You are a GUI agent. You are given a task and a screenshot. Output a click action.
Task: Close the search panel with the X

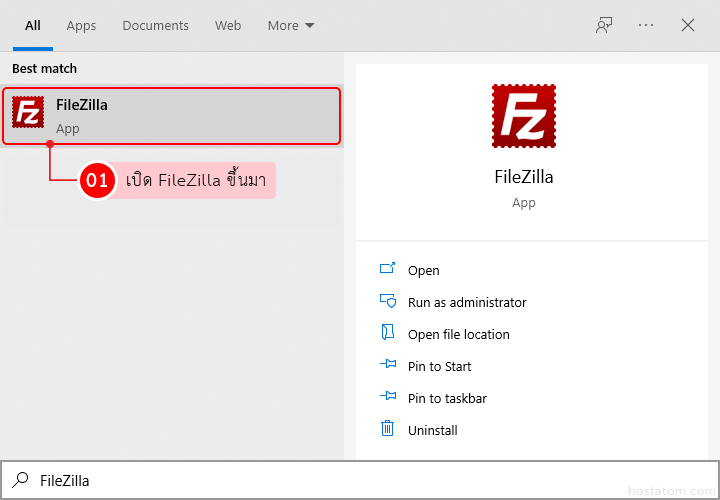tap(688, 25)
